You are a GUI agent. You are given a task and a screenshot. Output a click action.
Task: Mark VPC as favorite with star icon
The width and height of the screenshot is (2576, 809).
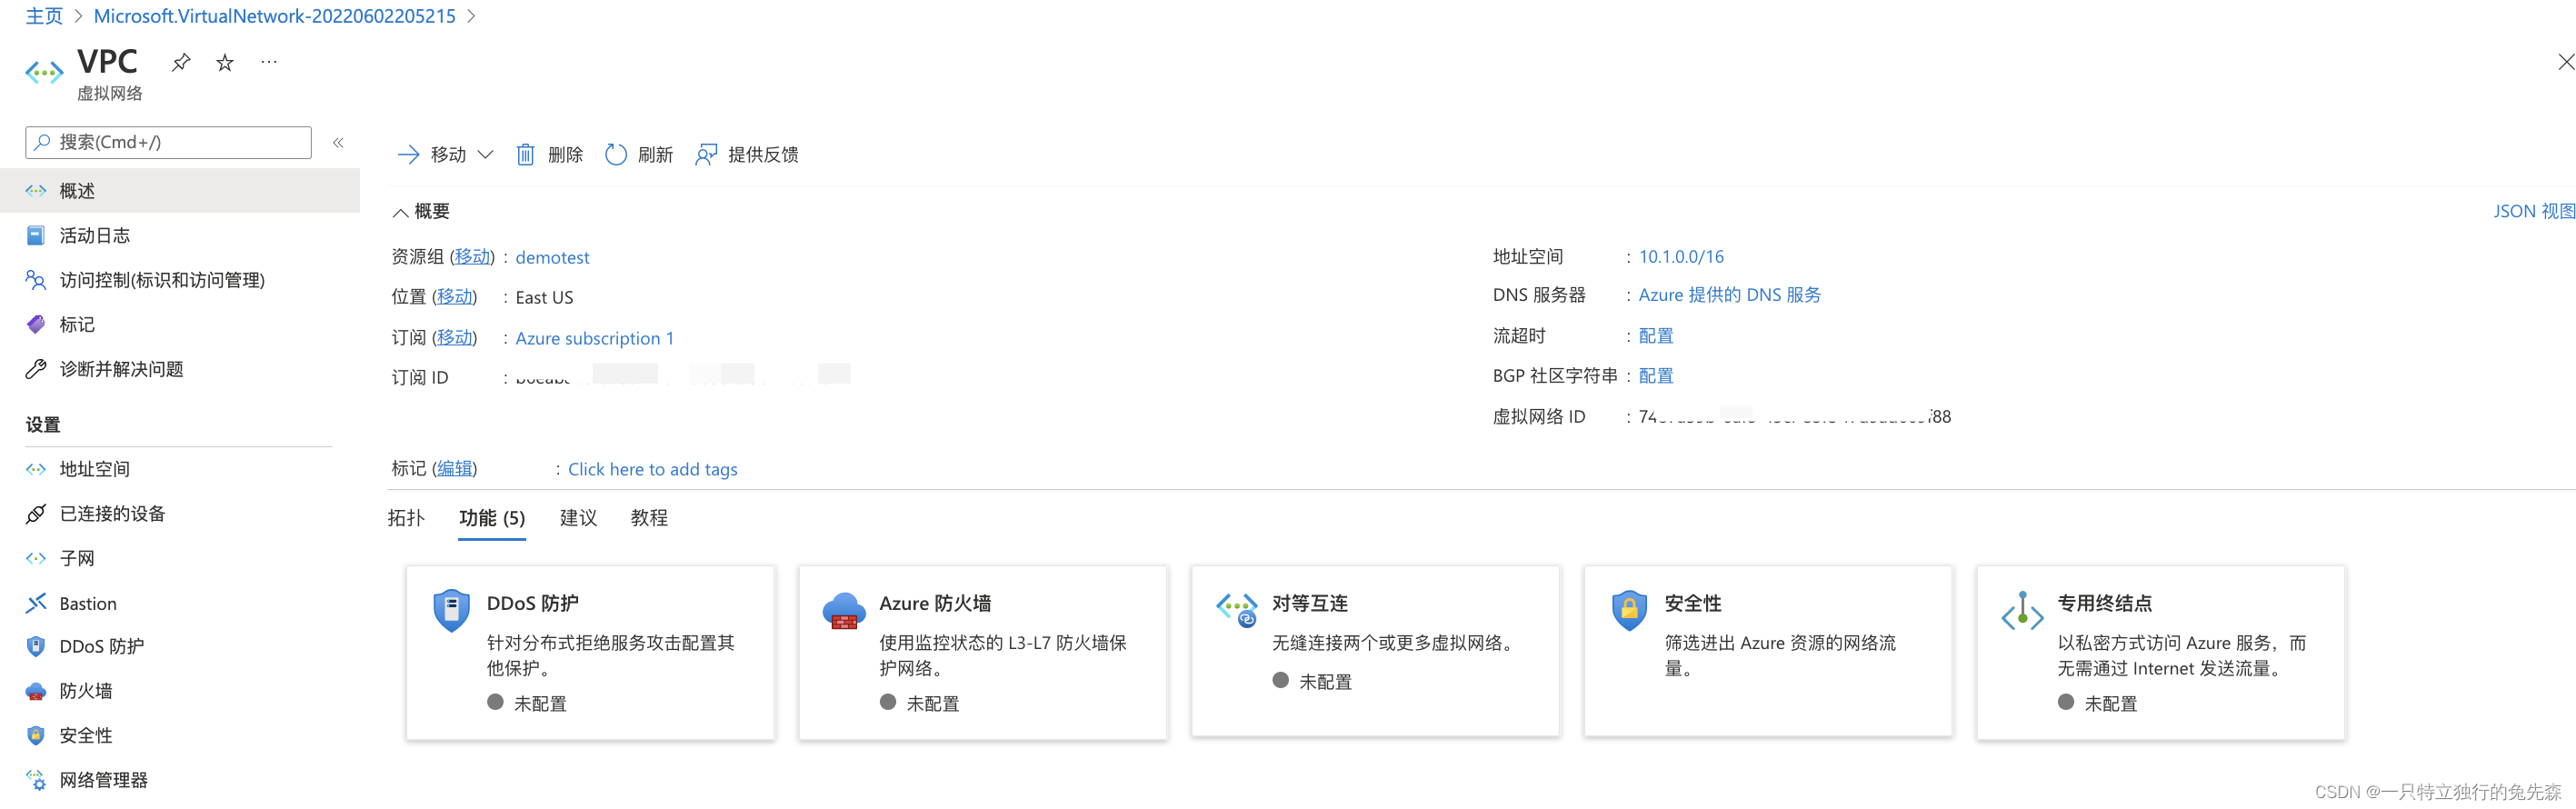(x=225, y=63)
